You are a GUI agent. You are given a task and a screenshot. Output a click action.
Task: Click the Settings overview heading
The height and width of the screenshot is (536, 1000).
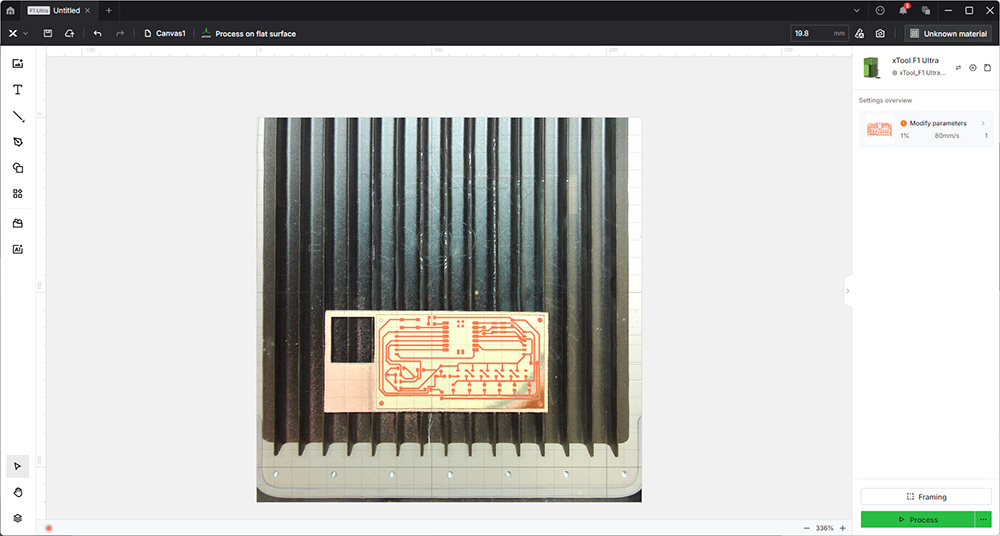click(885, 100)
